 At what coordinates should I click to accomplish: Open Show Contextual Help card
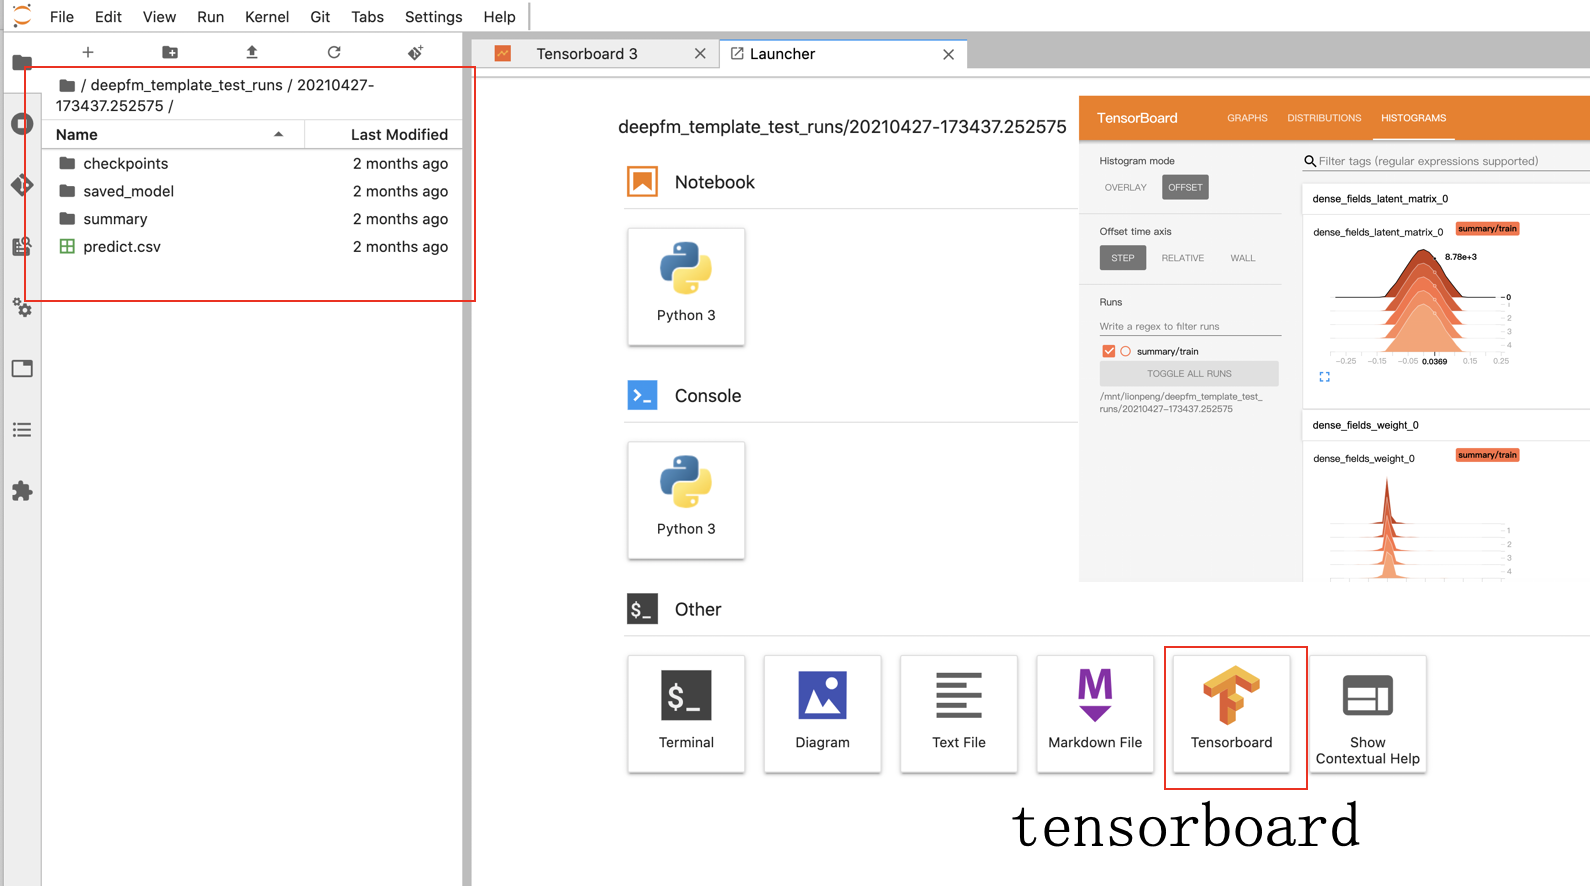[1368, 714]
